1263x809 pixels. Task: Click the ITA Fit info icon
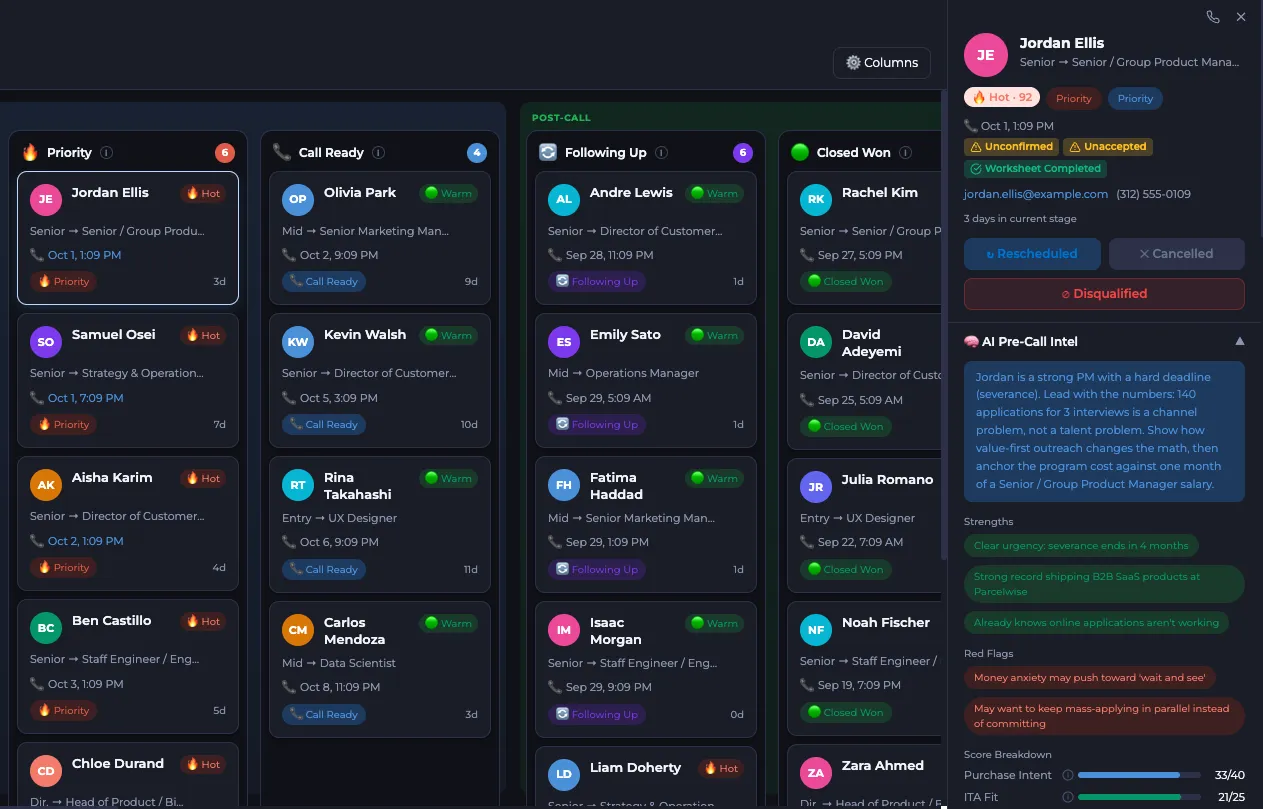tap(1067, 797)
